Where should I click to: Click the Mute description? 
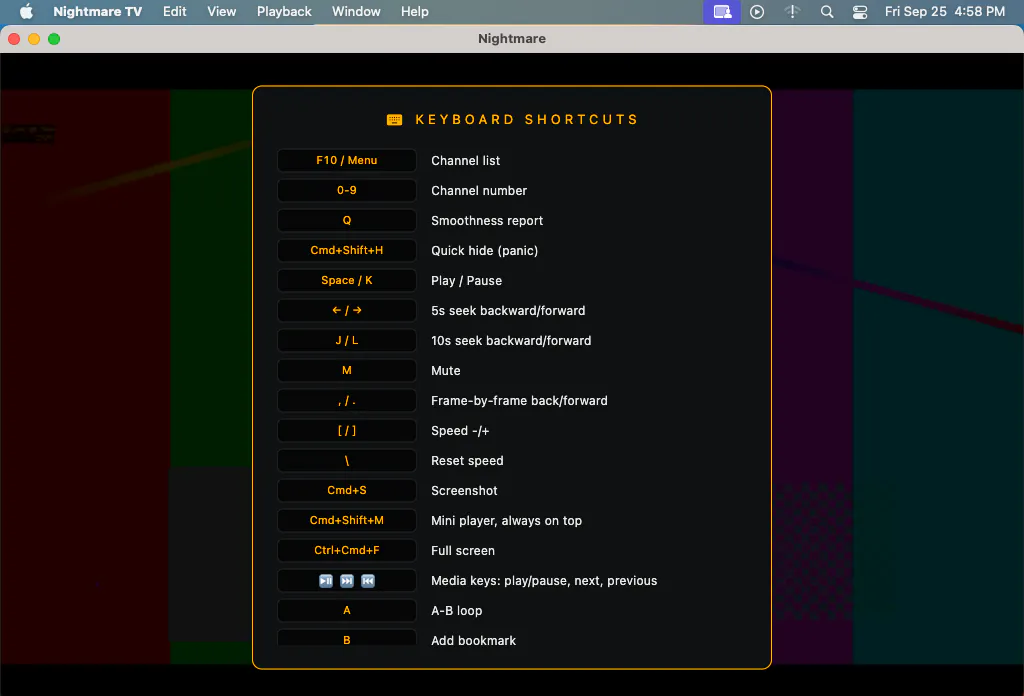point(445,371)
